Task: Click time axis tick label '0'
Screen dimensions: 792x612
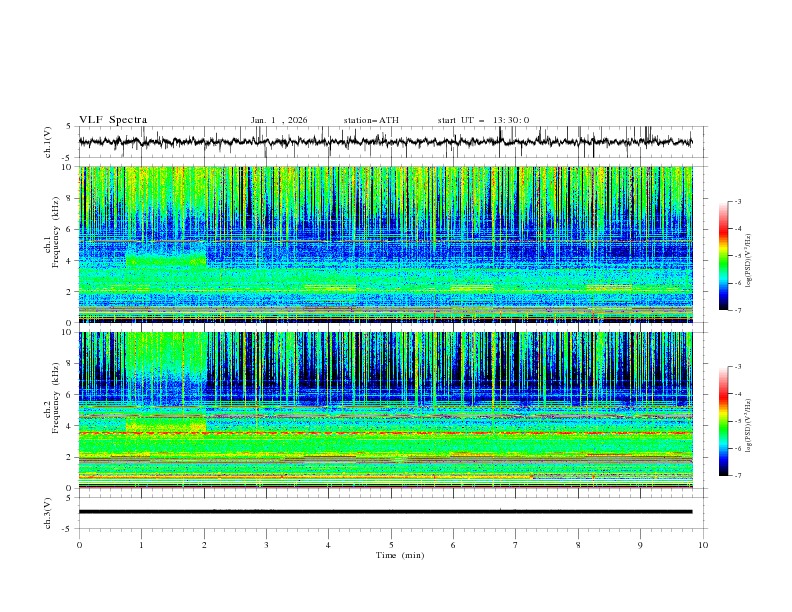Action: coord(79,545)
